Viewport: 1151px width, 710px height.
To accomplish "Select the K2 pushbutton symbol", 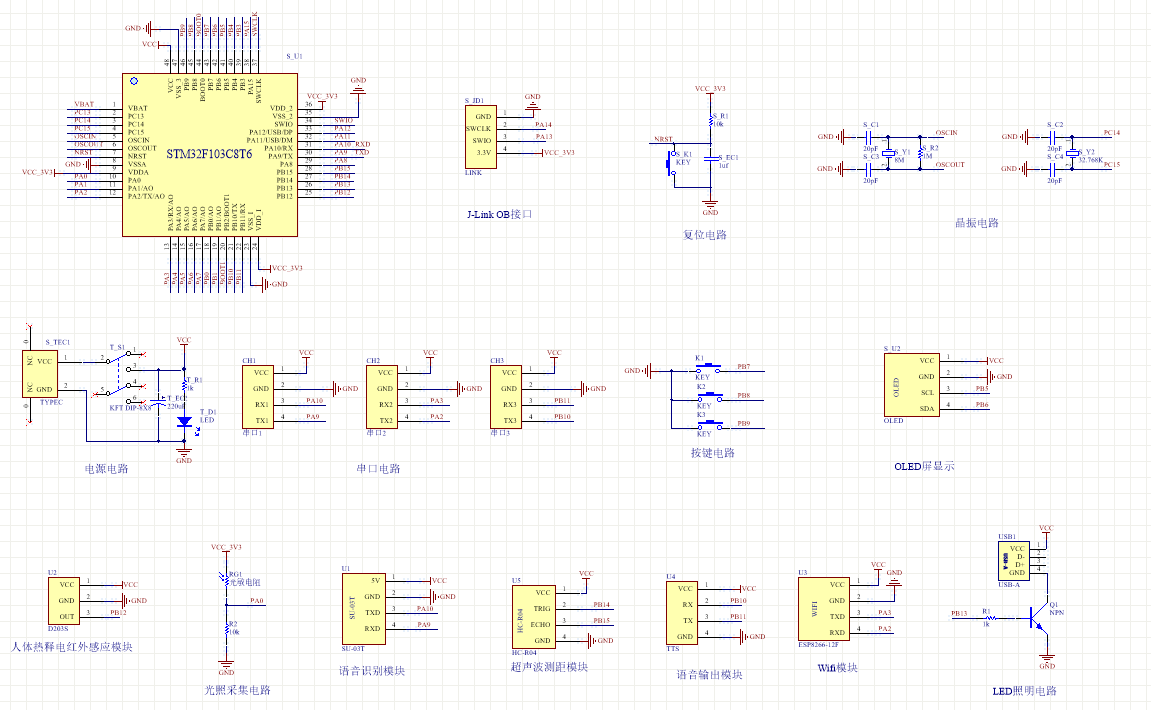I will pos(709,397).
